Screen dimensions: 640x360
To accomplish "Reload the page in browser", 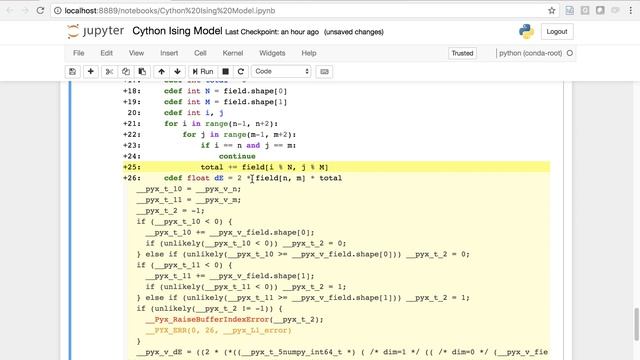I will point(40,11).
